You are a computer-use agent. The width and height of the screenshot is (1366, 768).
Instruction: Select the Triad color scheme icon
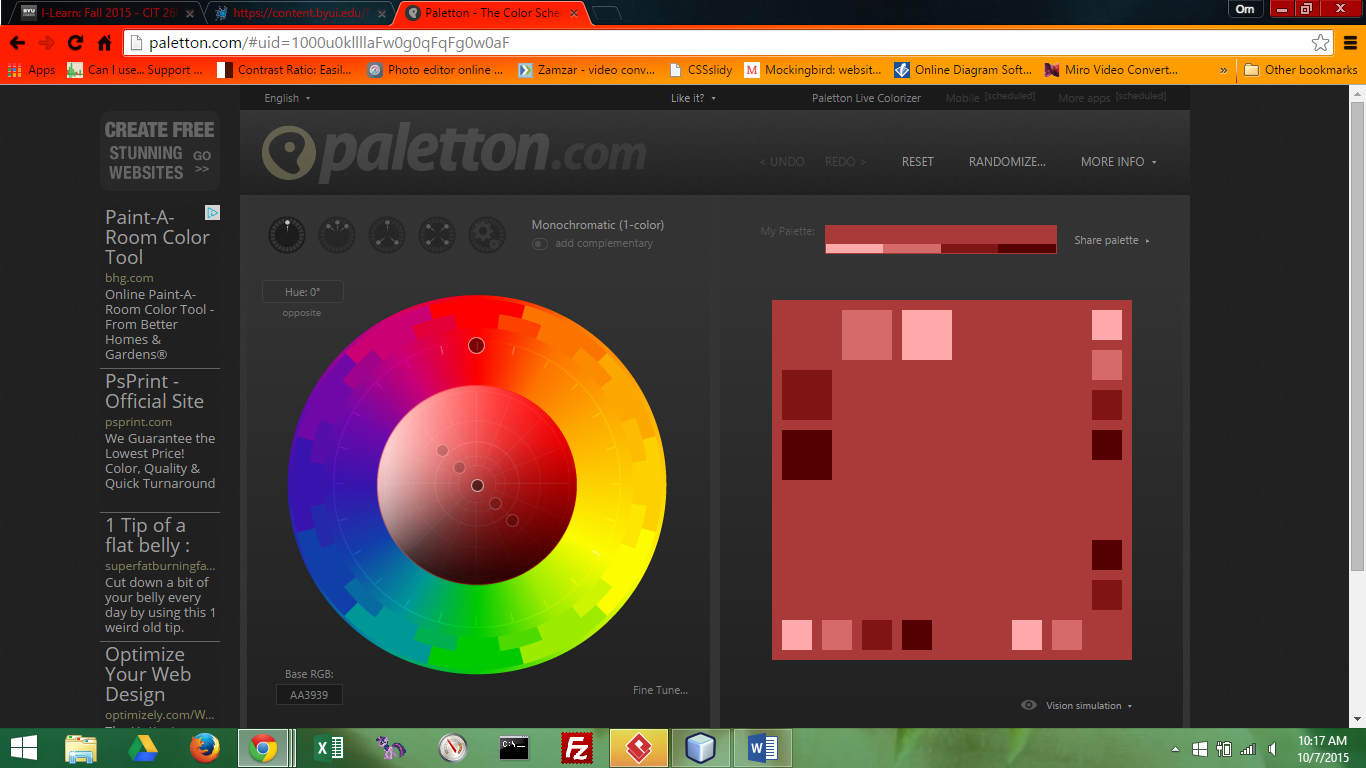click(387, 235)
